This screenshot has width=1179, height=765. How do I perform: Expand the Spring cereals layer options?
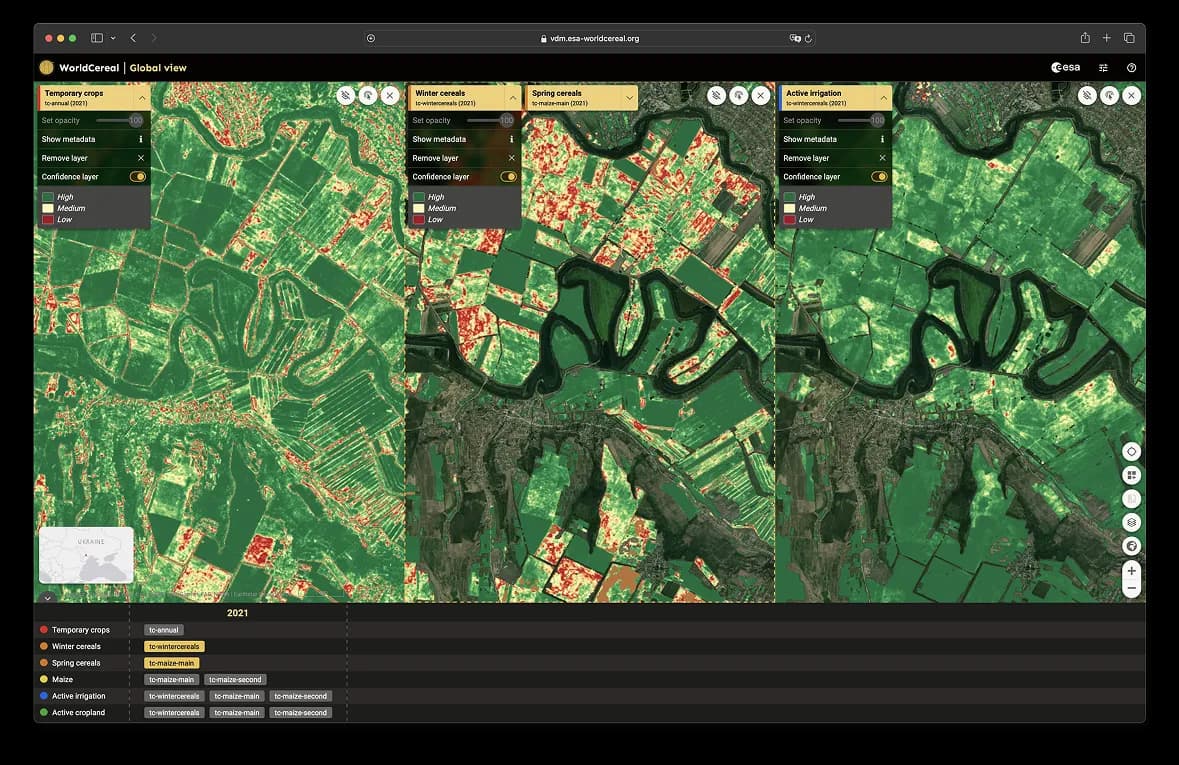coord(629,97)
